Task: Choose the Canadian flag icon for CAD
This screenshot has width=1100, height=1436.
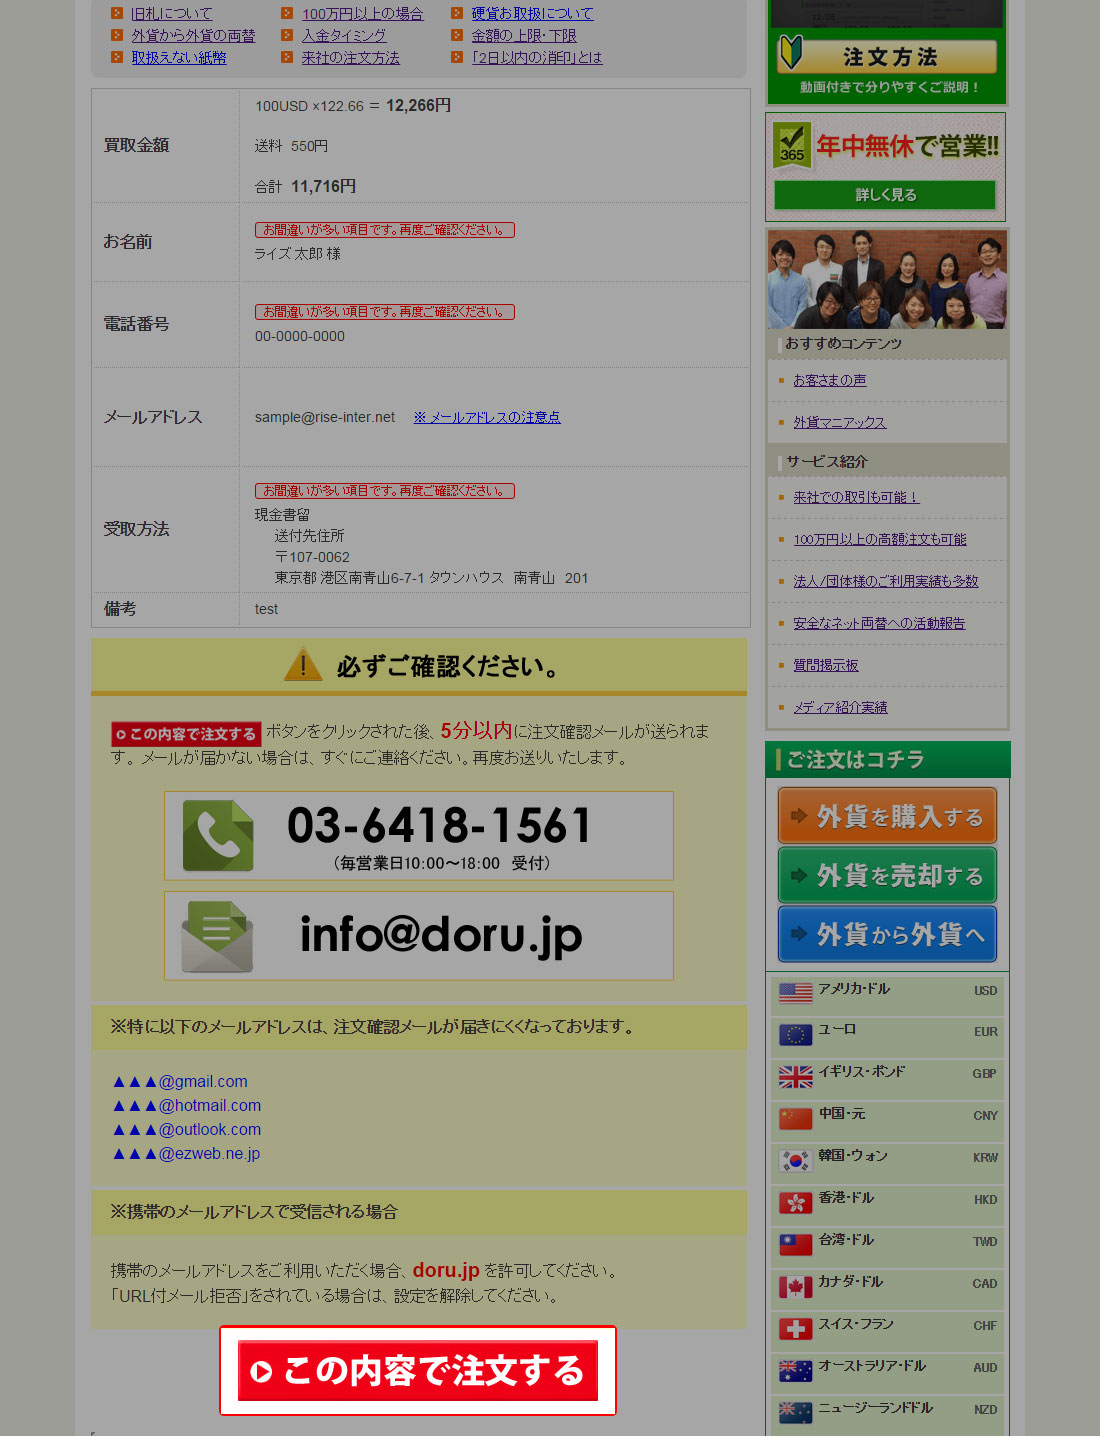Action: tap(796, 1286)
